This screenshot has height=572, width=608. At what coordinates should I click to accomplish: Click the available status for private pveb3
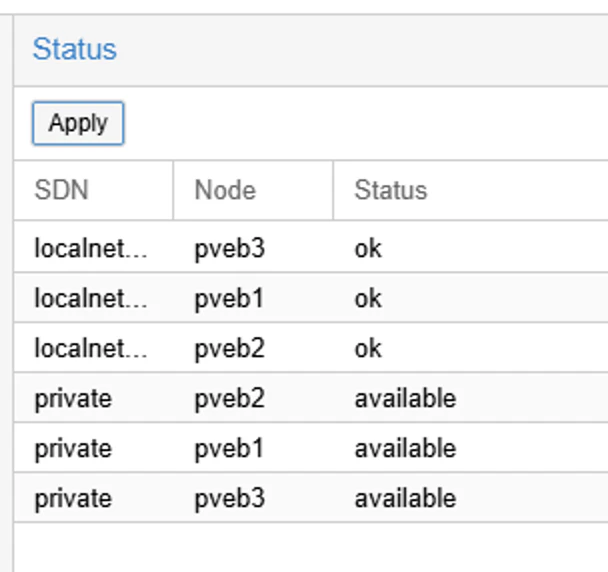point(405,498)
